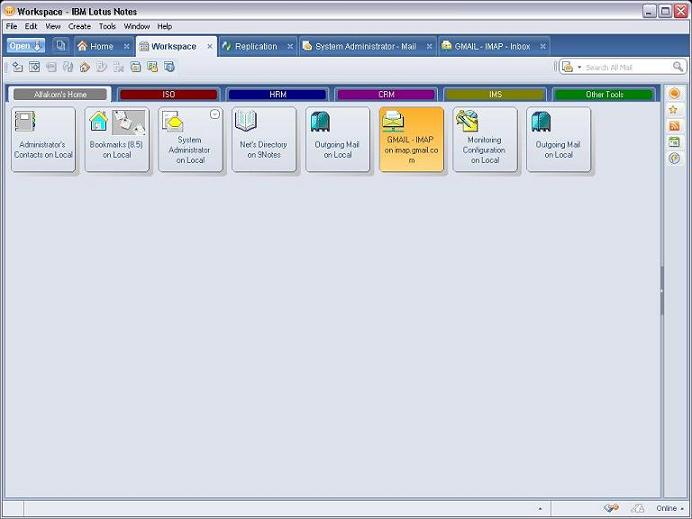Select the blue HRM workspace tab

278,94
